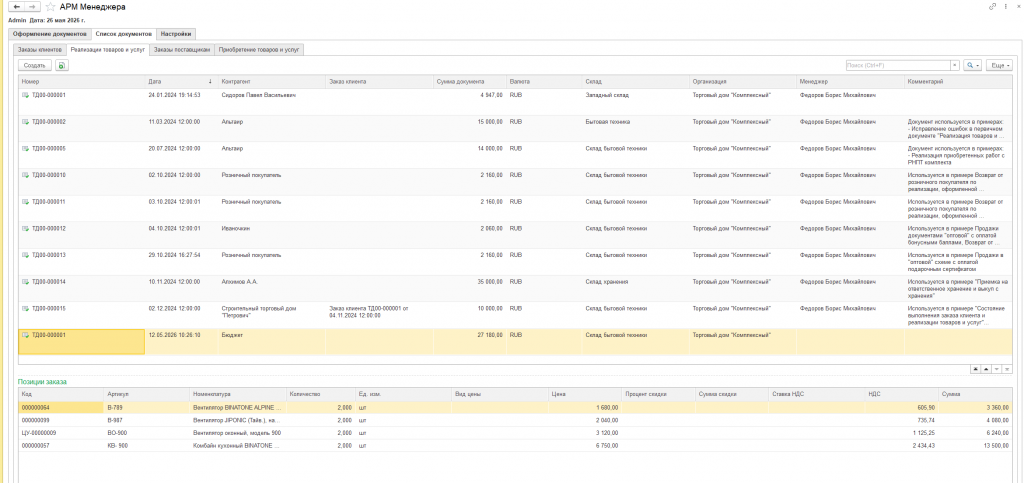Open the Настройки tab
The width and height of the screenshot is (1024, 483).
pos(176,34)
